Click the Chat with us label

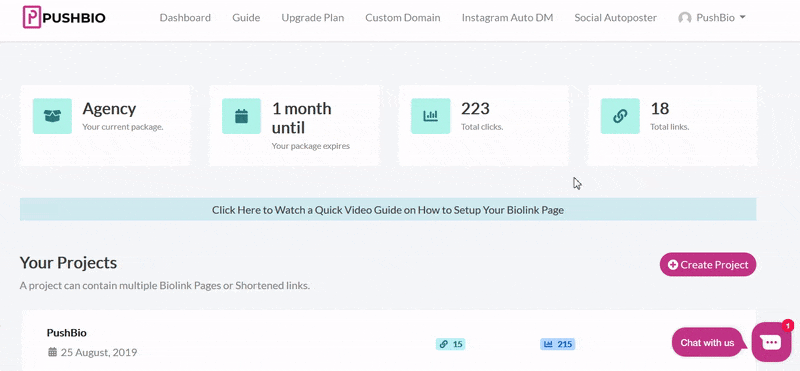(707, 342)
